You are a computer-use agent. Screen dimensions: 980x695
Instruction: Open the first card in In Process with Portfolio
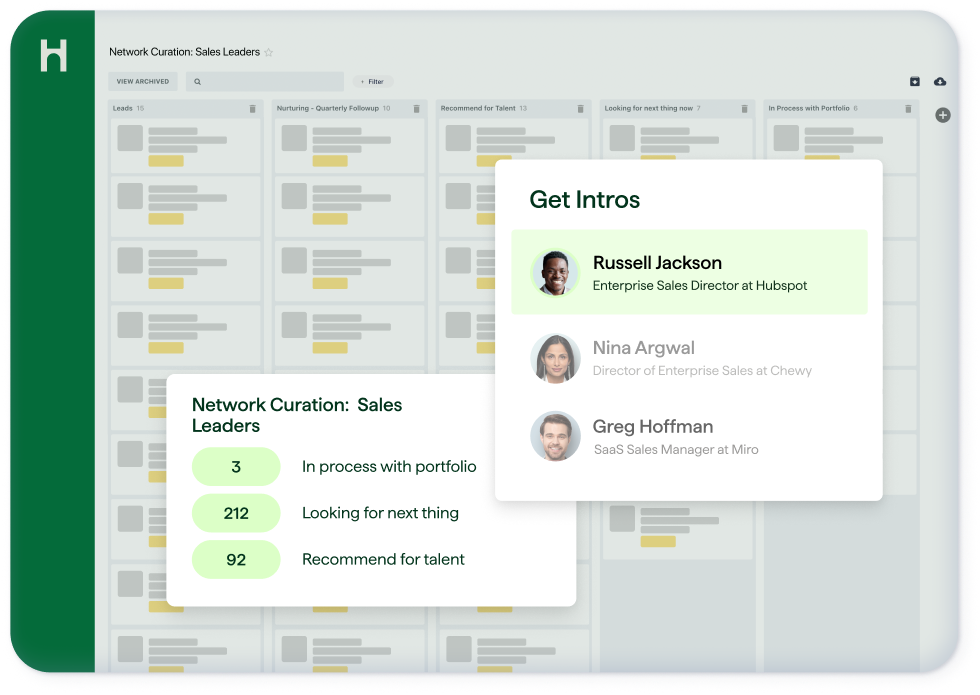841,139
